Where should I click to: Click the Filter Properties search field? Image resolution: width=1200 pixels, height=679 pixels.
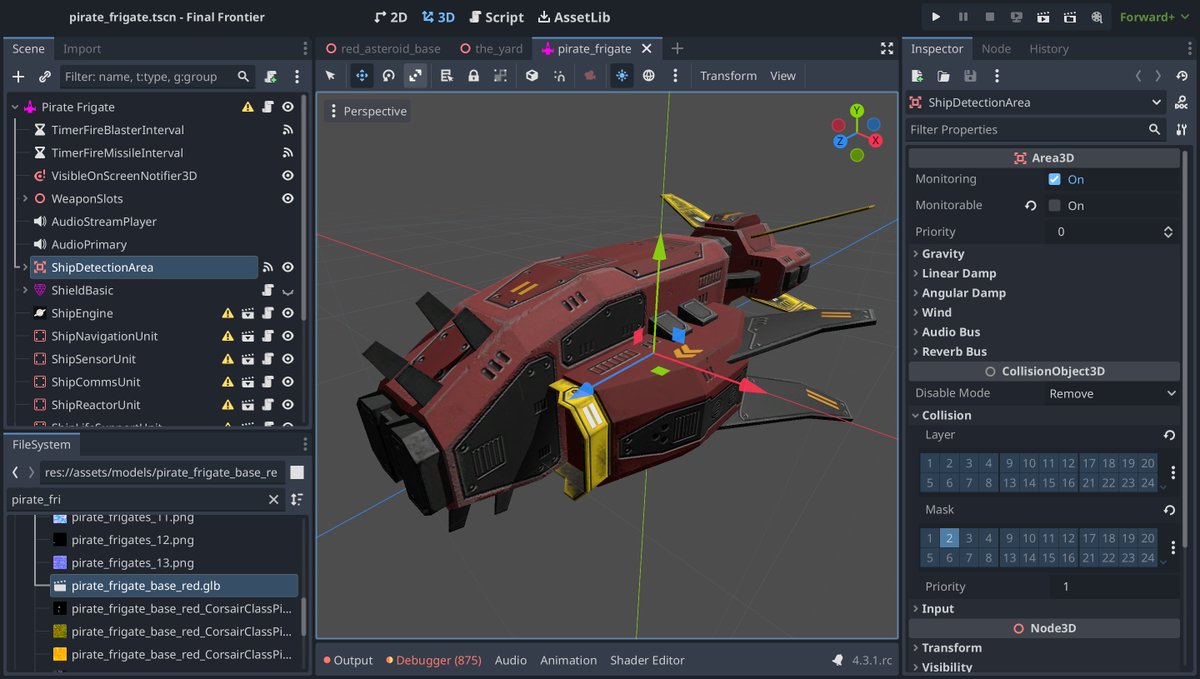[x=1035, y=129]
